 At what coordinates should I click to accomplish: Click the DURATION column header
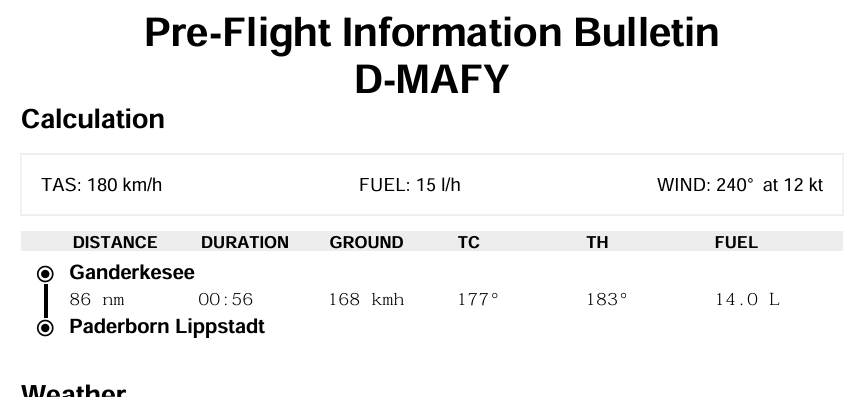pyautogui.click(x=245, y=242)
